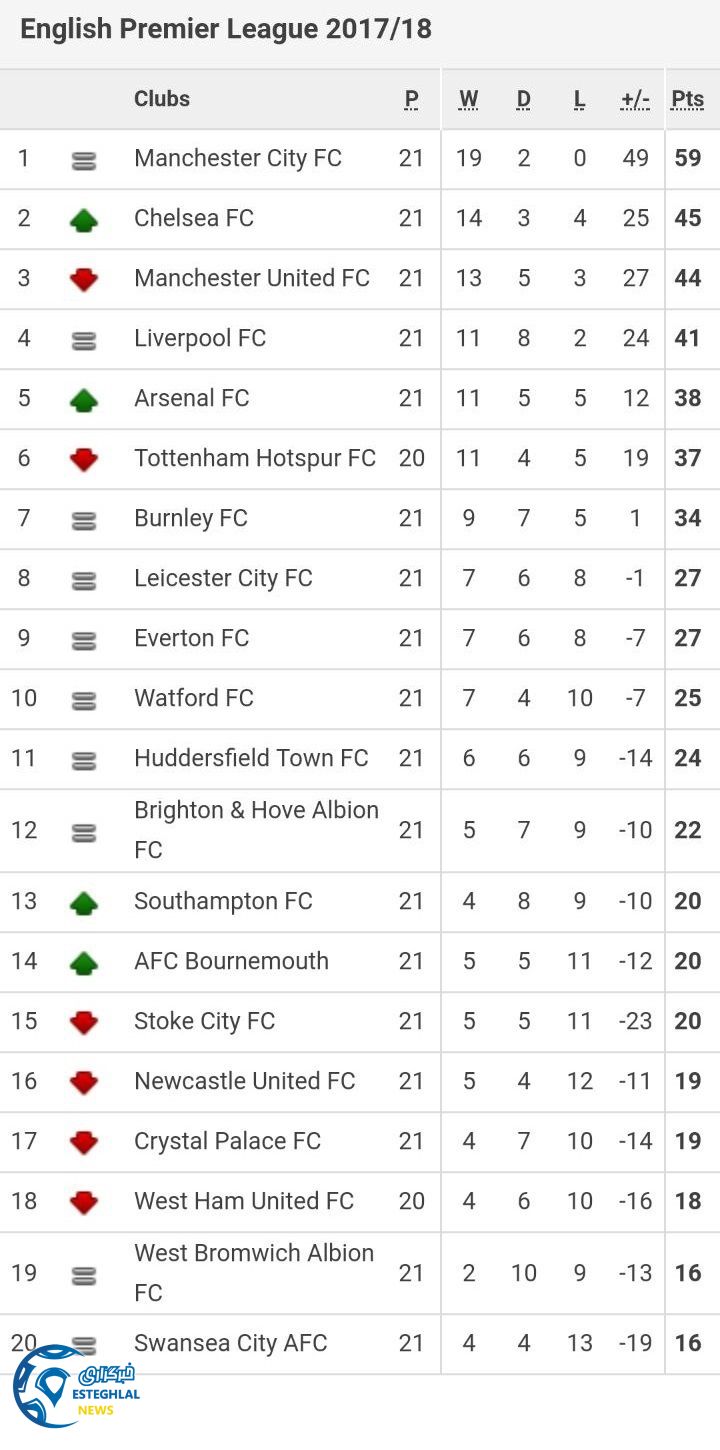Sort table by Pts column header
Viewport: 720px width, 1450px height.
tap(688, 99)
